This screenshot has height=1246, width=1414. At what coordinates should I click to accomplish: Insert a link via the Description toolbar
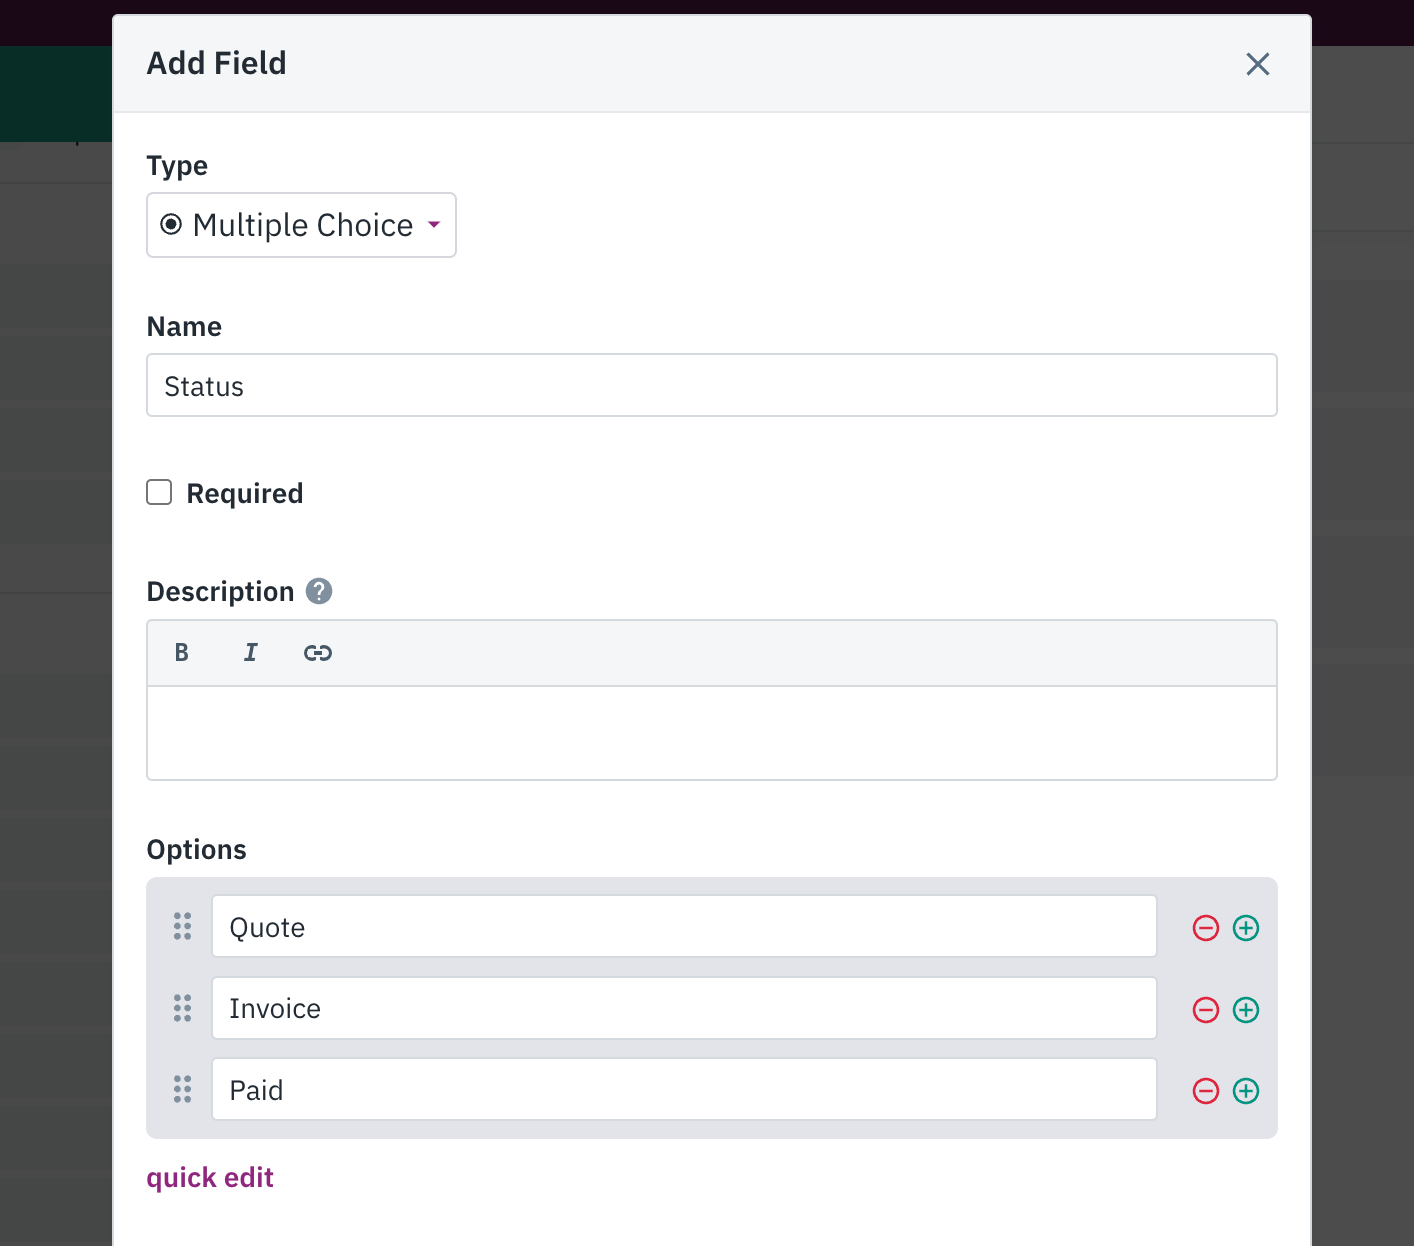point(318,653)
